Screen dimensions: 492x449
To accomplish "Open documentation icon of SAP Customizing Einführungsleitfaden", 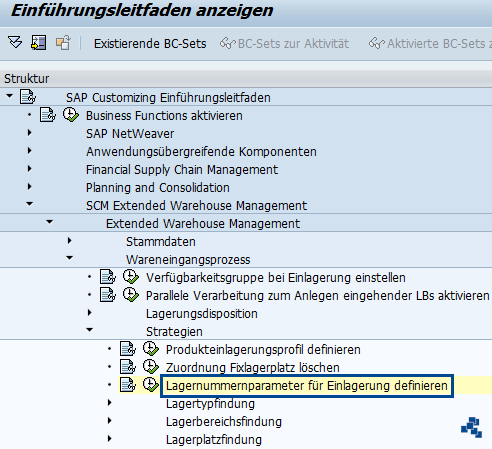I will pyautogui.click(x=28, y=97).
